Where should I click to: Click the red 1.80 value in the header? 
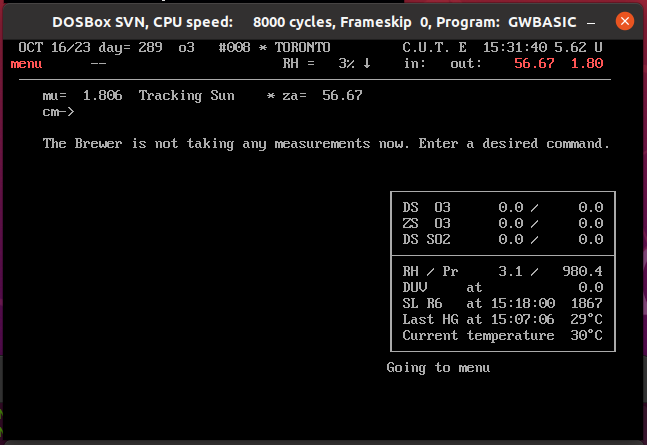point(586,64)
